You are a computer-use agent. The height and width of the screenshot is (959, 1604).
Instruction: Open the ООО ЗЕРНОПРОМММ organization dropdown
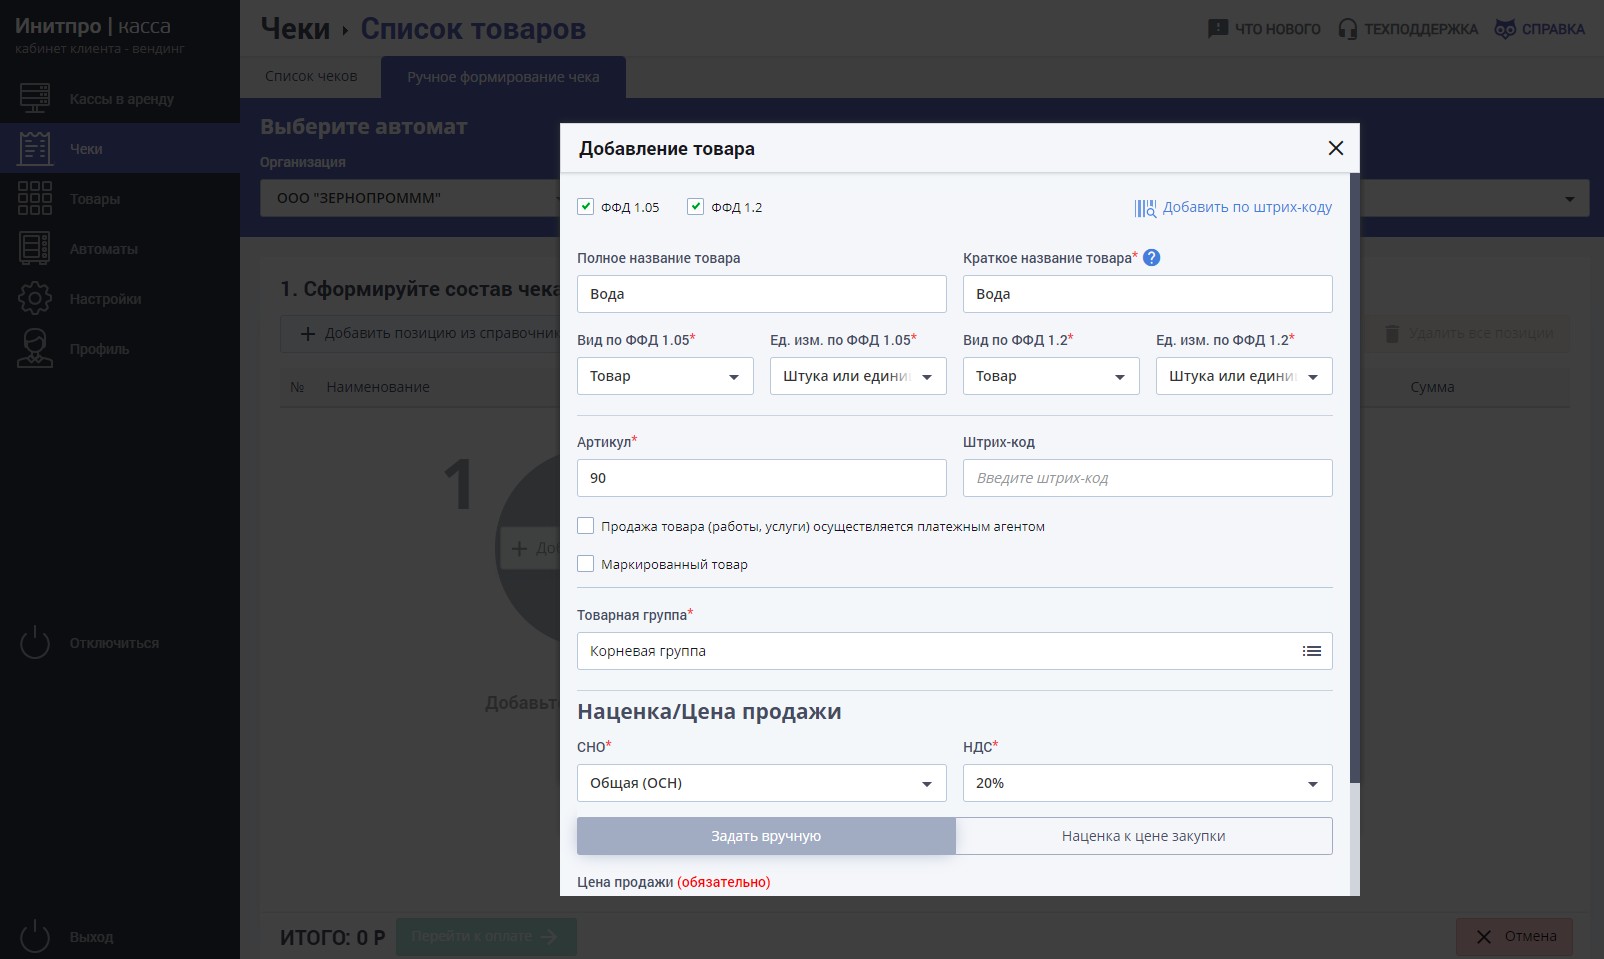pos(410,198)
